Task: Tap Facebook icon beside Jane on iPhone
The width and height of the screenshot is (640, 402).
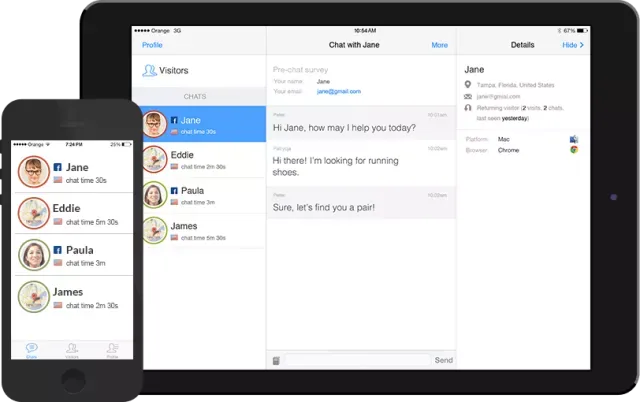Action: tap(58, 167)
